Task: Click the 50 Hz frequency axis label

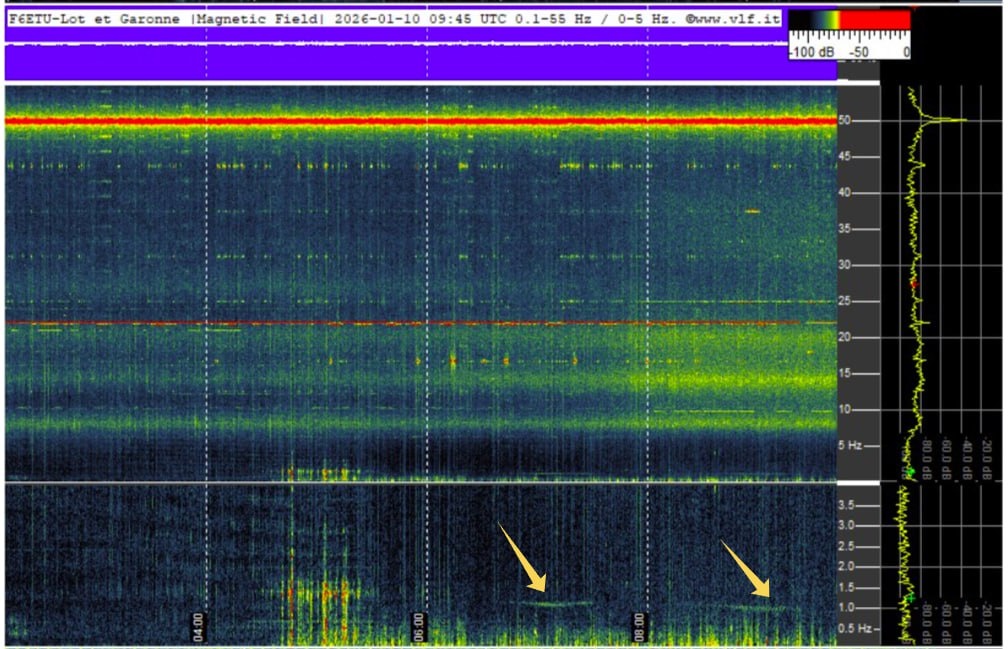Action: [845, 120]
